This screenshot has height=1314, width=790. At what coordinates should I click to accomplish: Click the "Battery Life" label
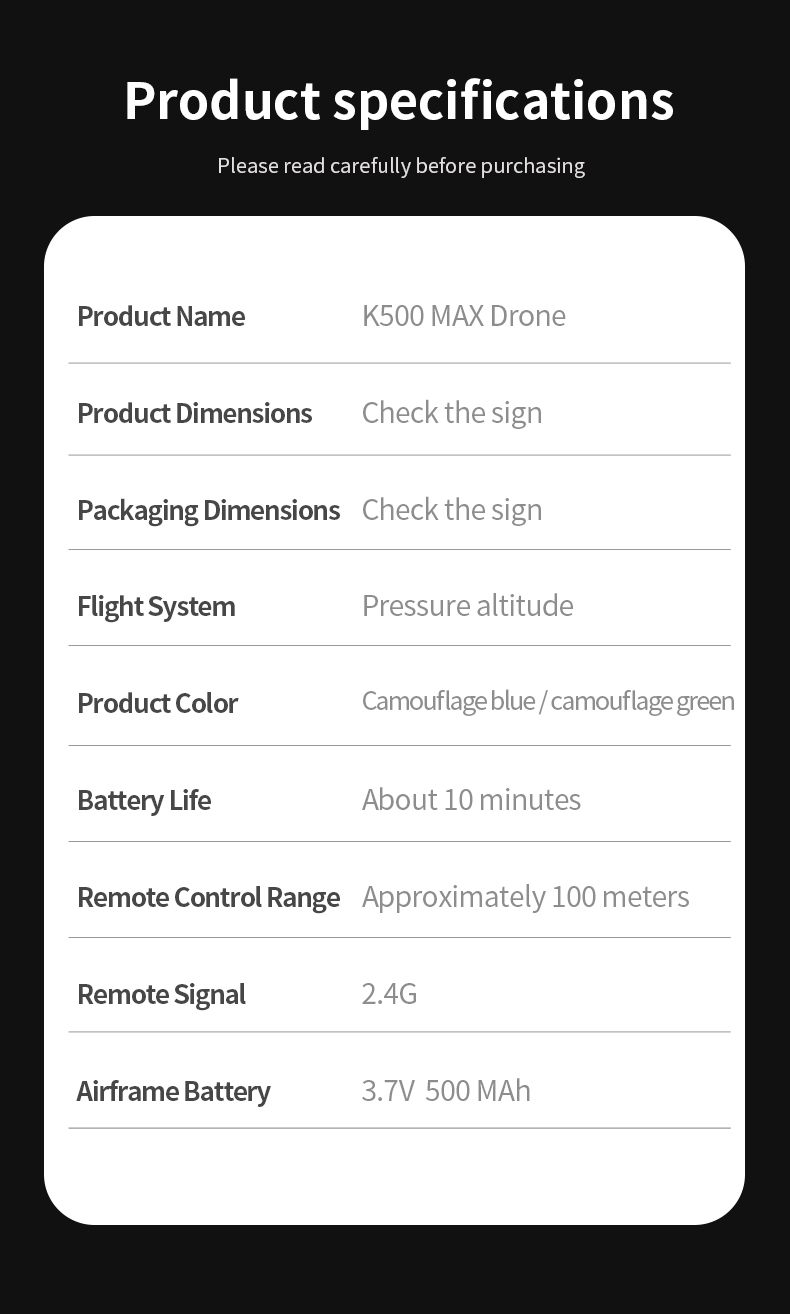(x=144, y=800)
